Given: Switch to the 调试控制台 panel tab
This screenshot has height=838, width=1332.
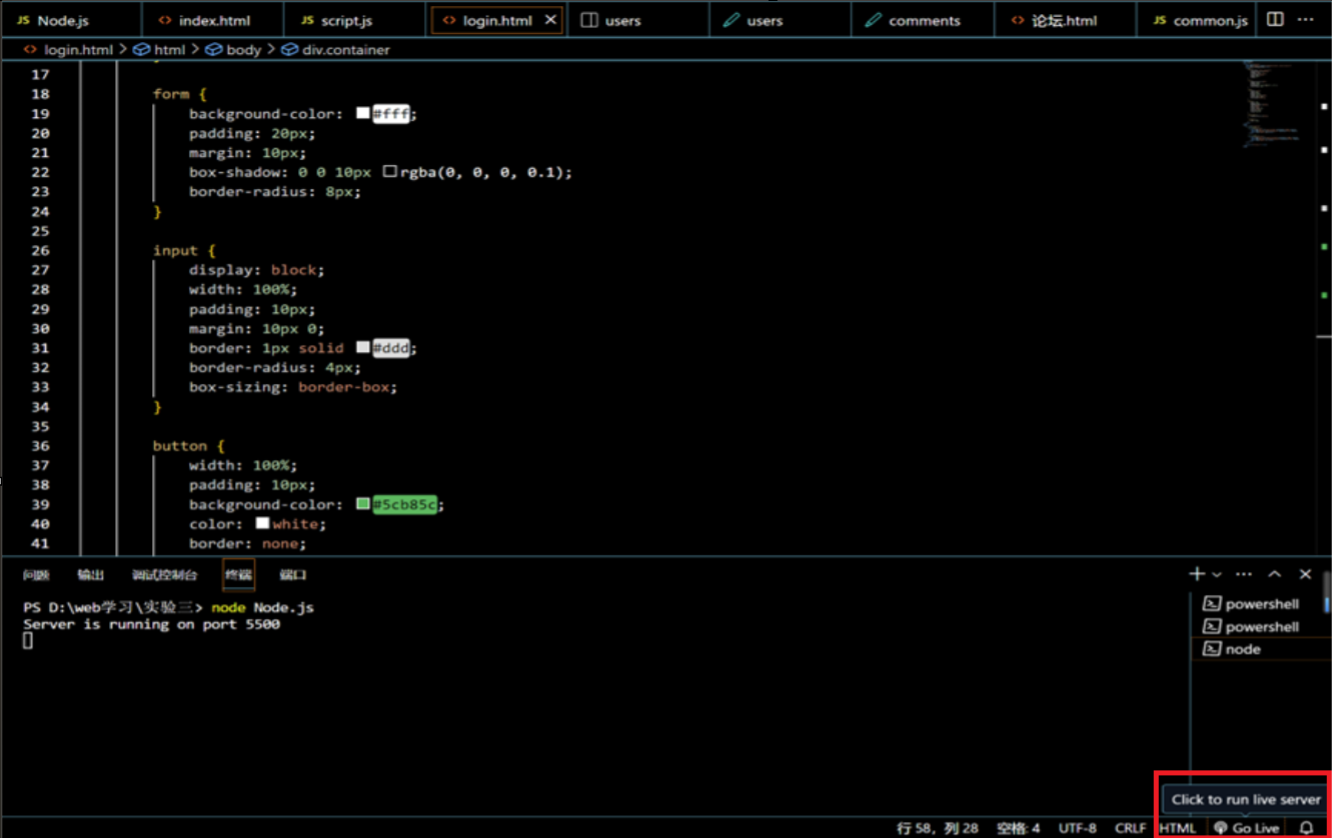Looking at the screenshot, I should [164, 575].
